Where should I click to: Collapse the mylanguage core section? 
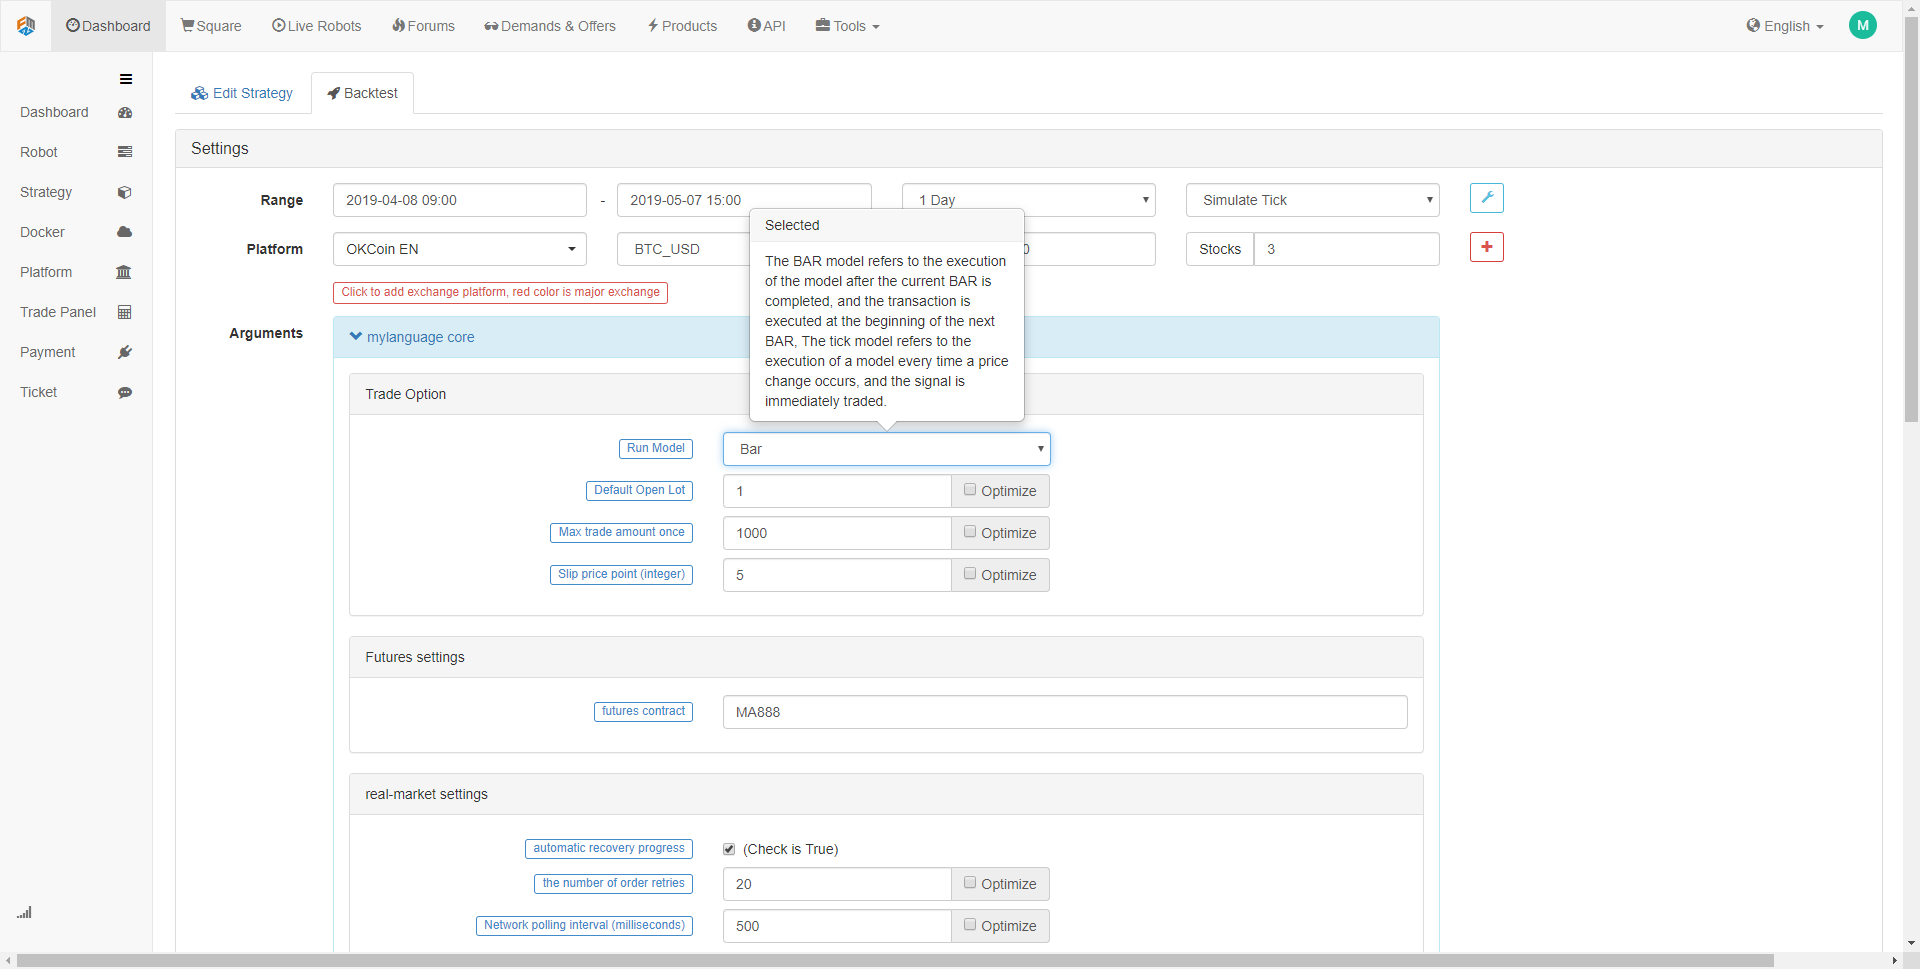point(412,337)
